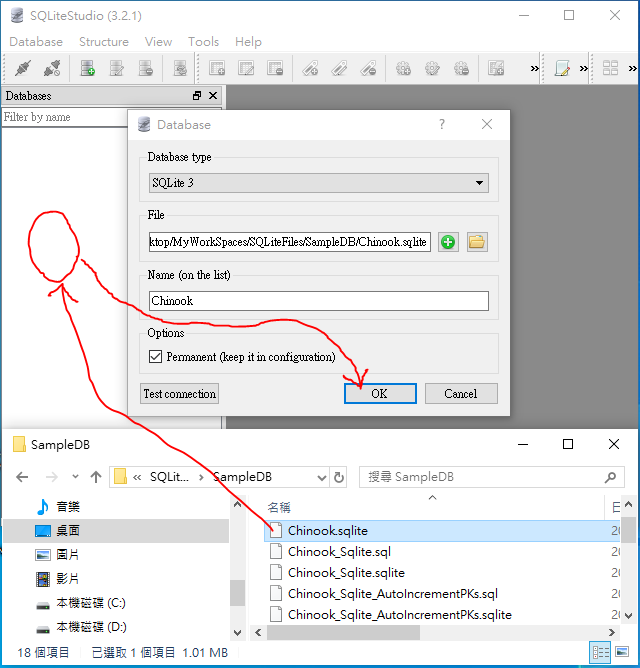Image resolution: width=640 pixels, height=668 pixels.
Task: Select file Chinook_Sqlite.sql
Action: click(x=339, y=552)
